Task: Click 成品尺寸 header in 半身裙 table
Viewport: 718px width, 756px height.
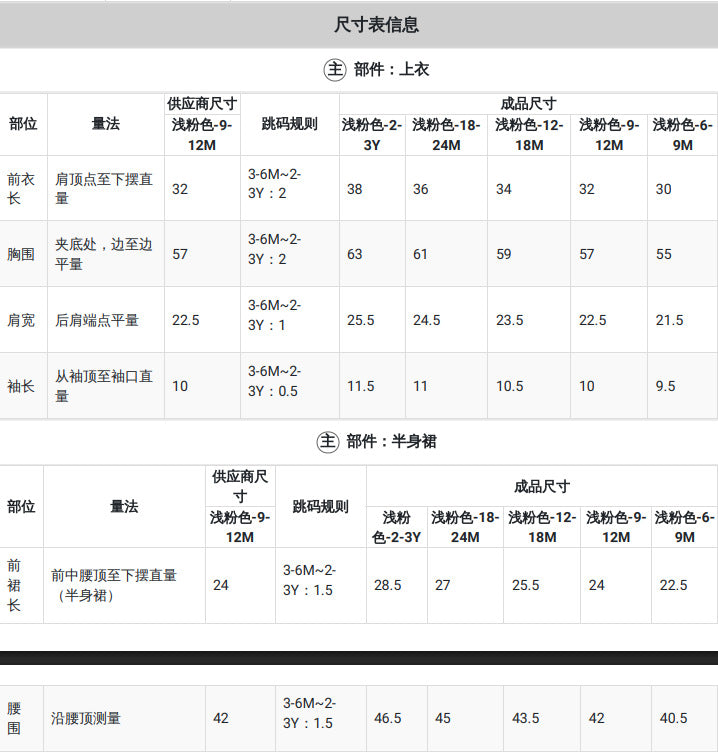Action: click(542, 486)
